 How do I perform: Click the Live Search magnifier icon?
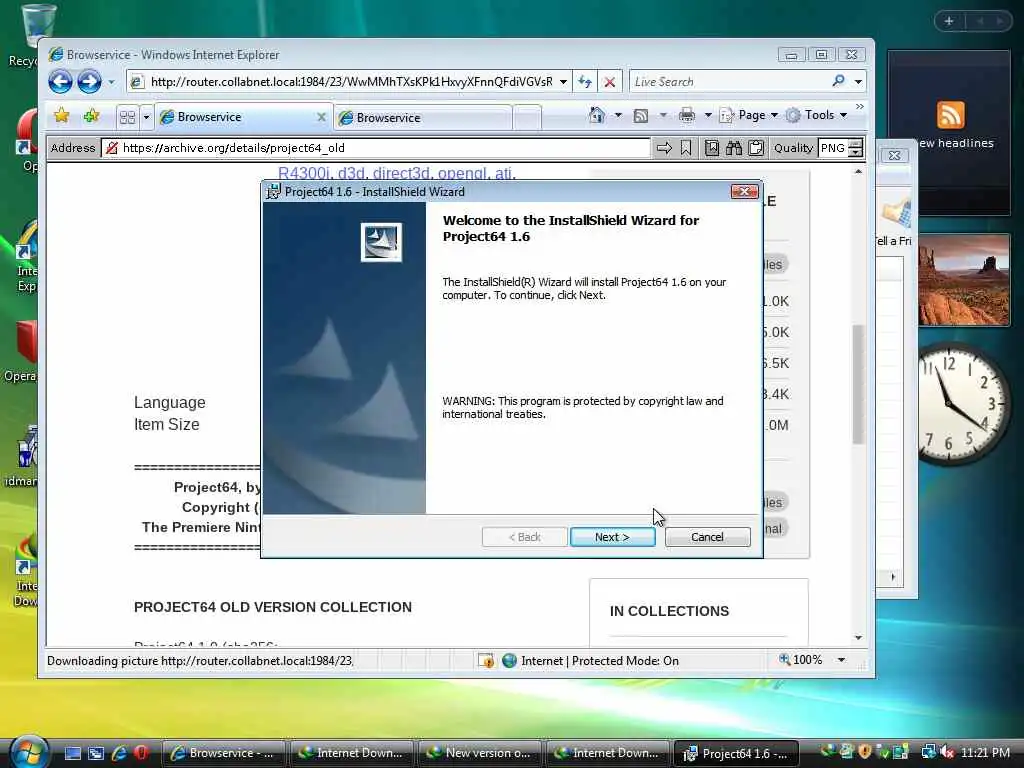(839, 81)
